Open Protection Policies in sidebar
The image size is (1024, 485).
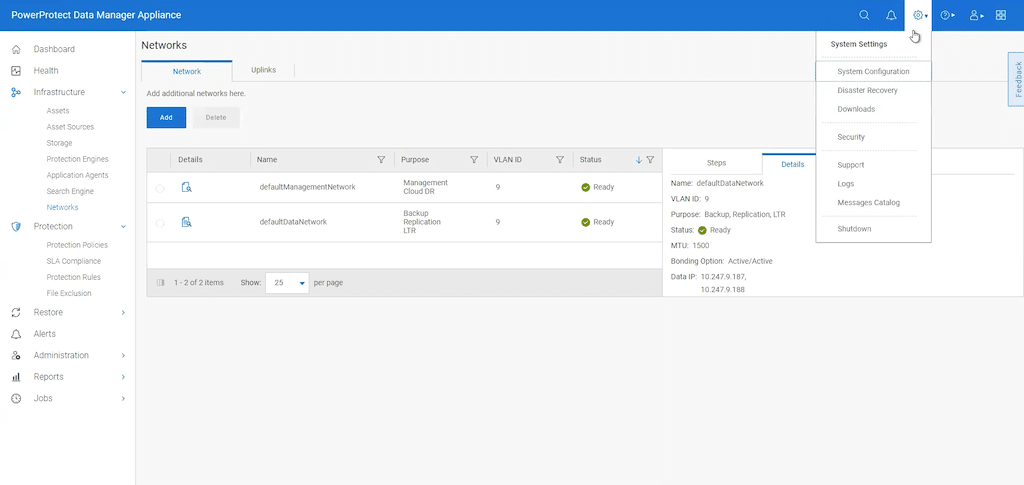click(77, 245)
